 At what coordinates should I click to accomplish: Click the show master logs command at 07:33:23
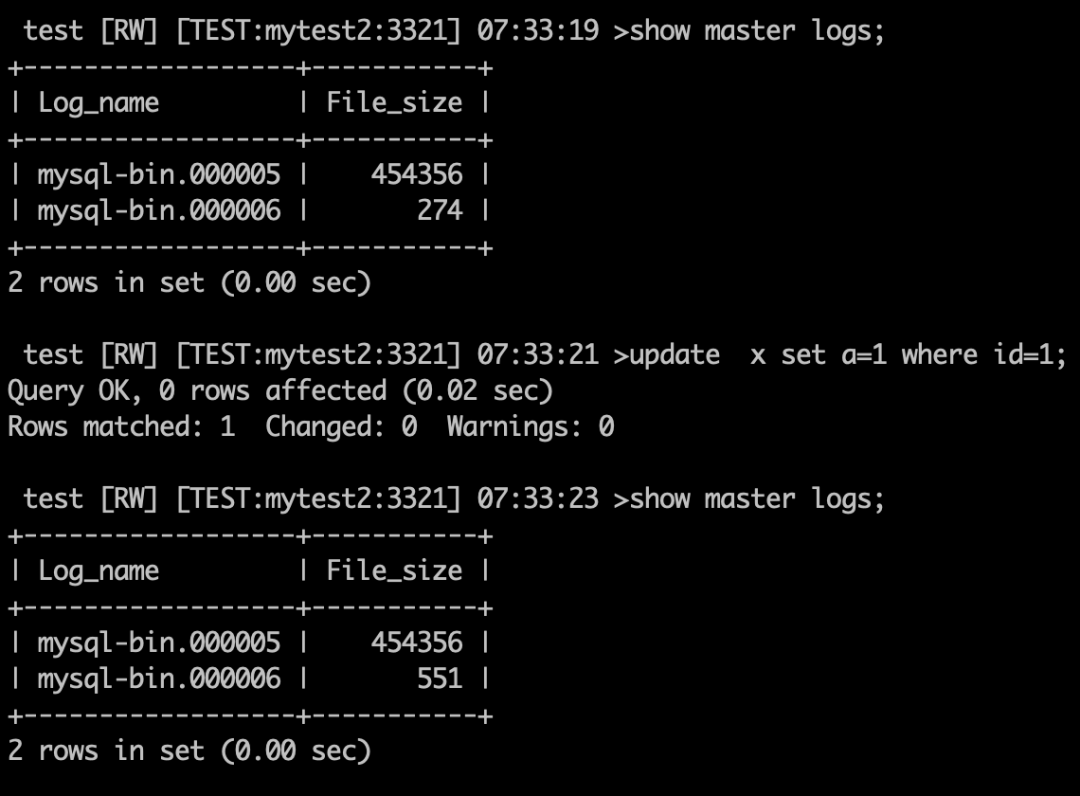758,498
